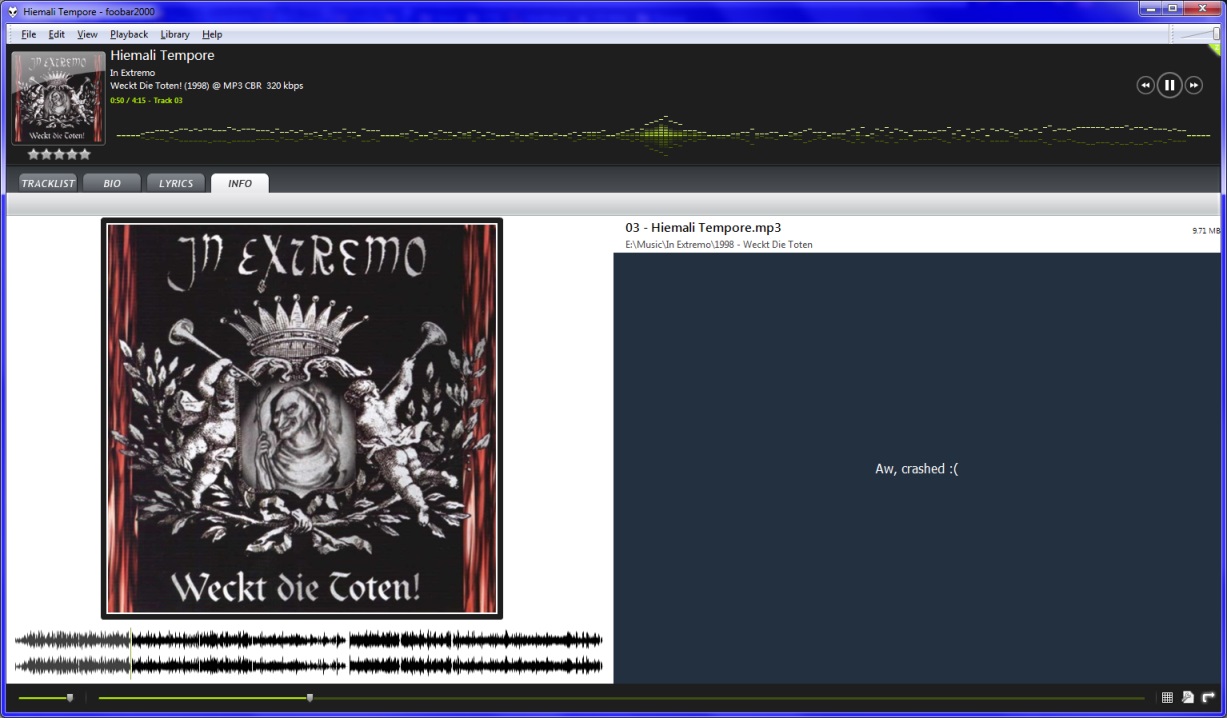This screenshot has width=1227, height=718.
Task: Rate the track two stars
Action: tap(46, 154)
